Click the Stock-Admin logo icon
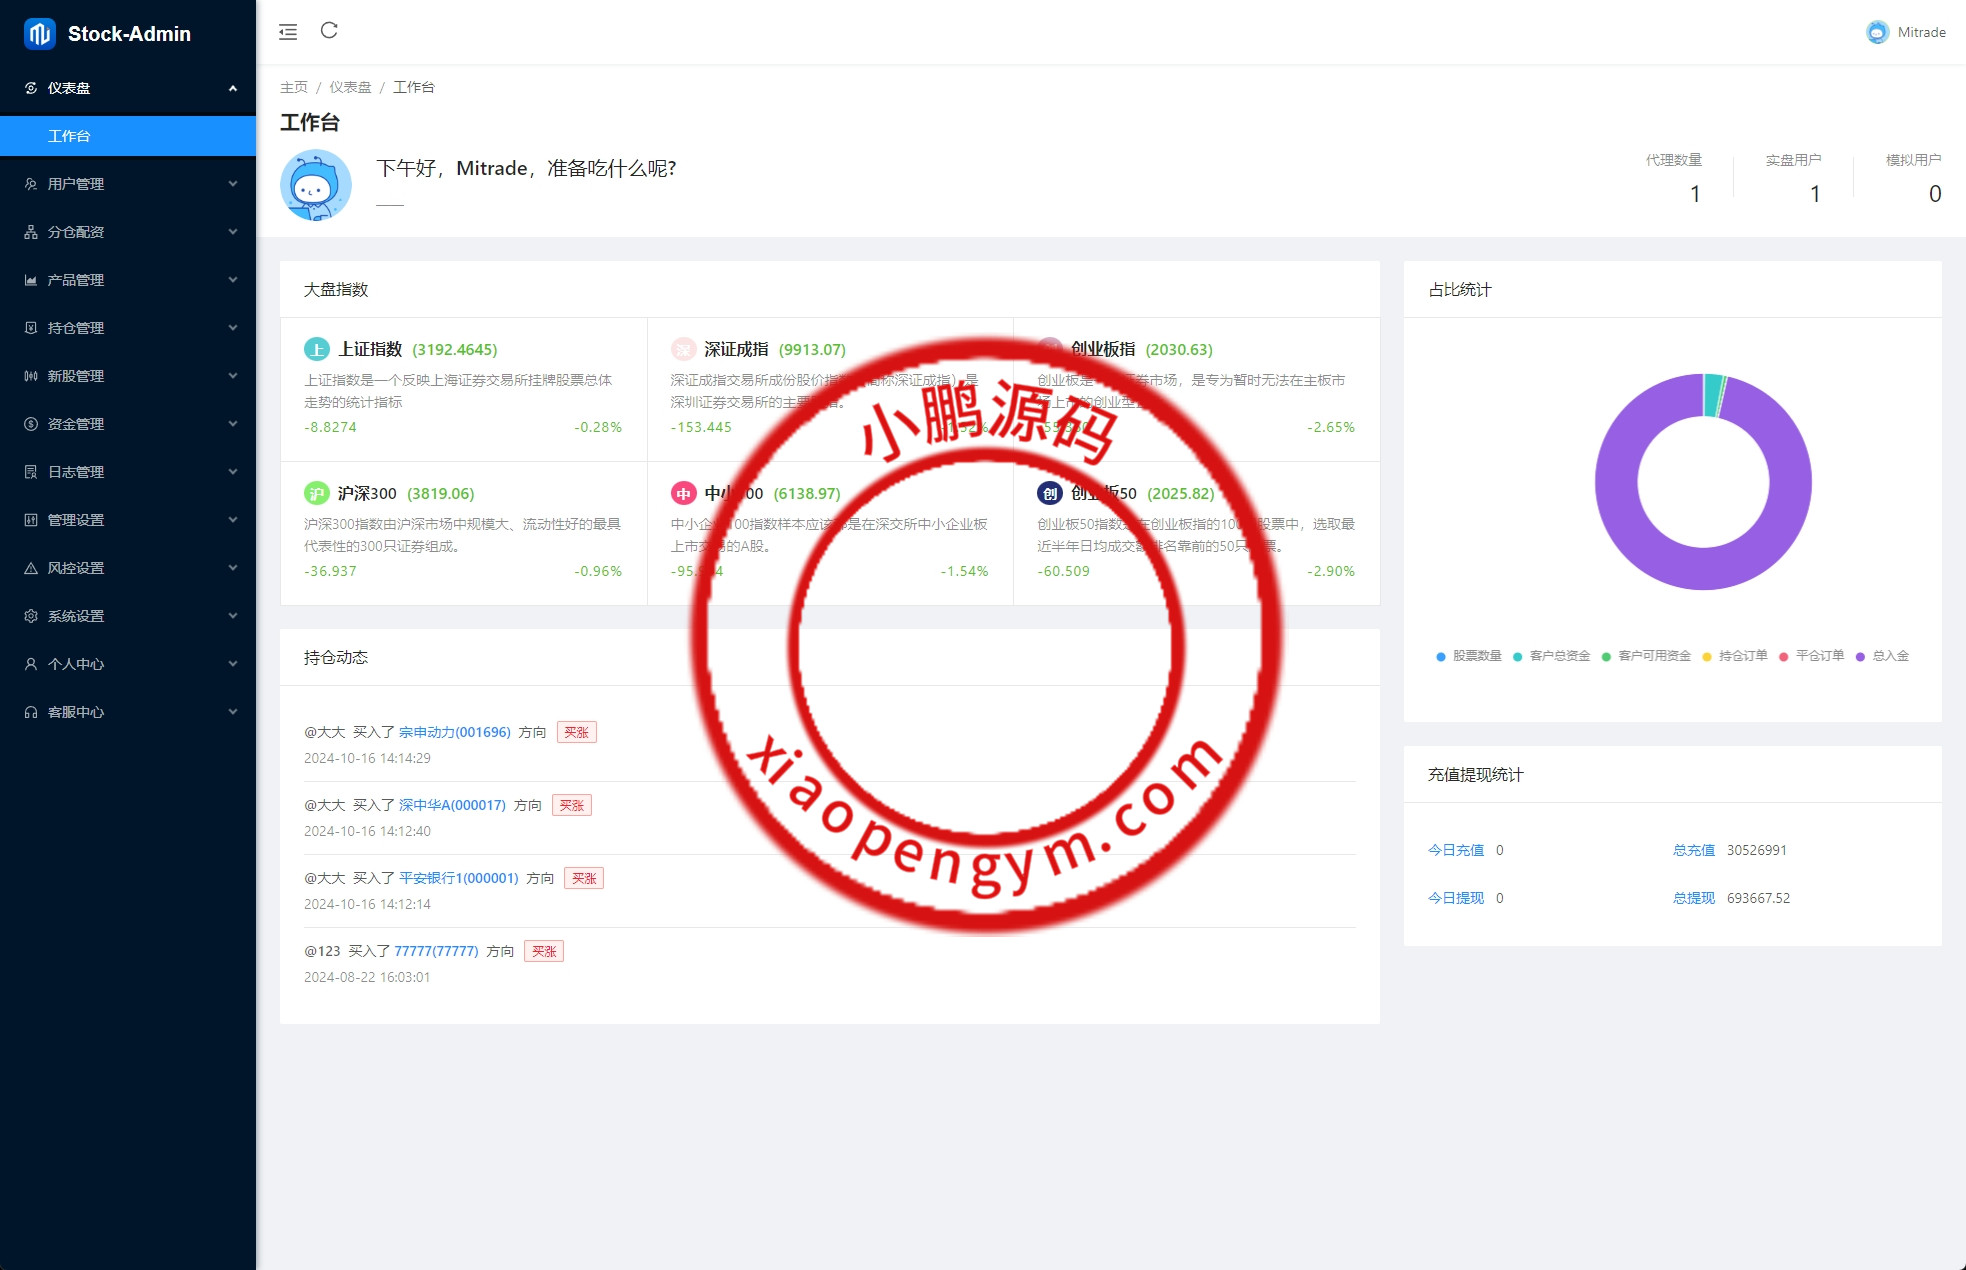 (x=40, y=34)
